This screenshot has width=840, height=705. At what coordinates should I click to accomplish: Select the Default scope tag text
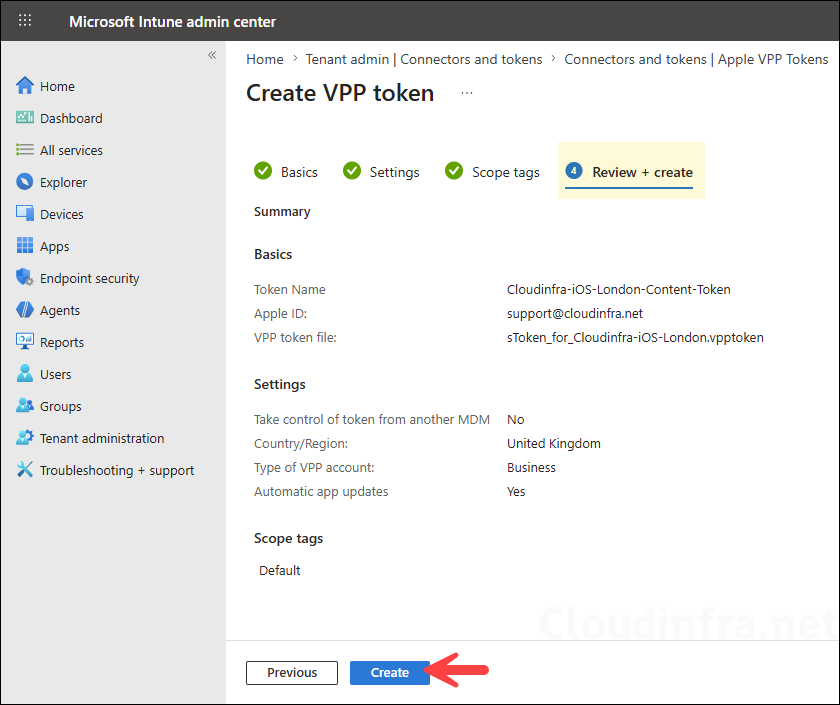tap(280, 571)
